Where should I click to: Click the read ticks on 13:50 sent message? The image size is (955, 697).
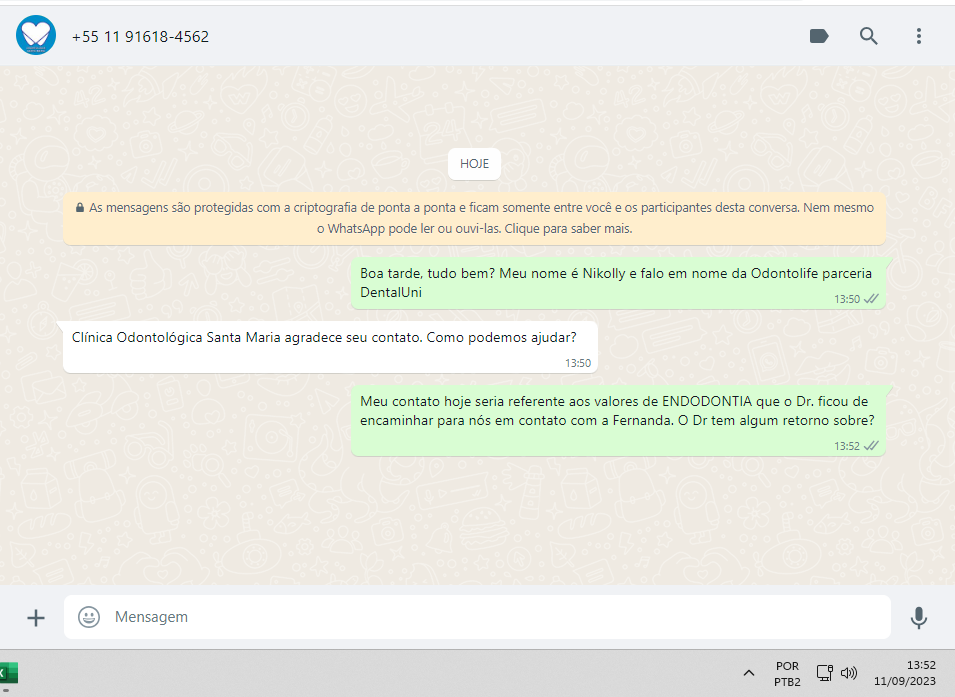(872, 299)
